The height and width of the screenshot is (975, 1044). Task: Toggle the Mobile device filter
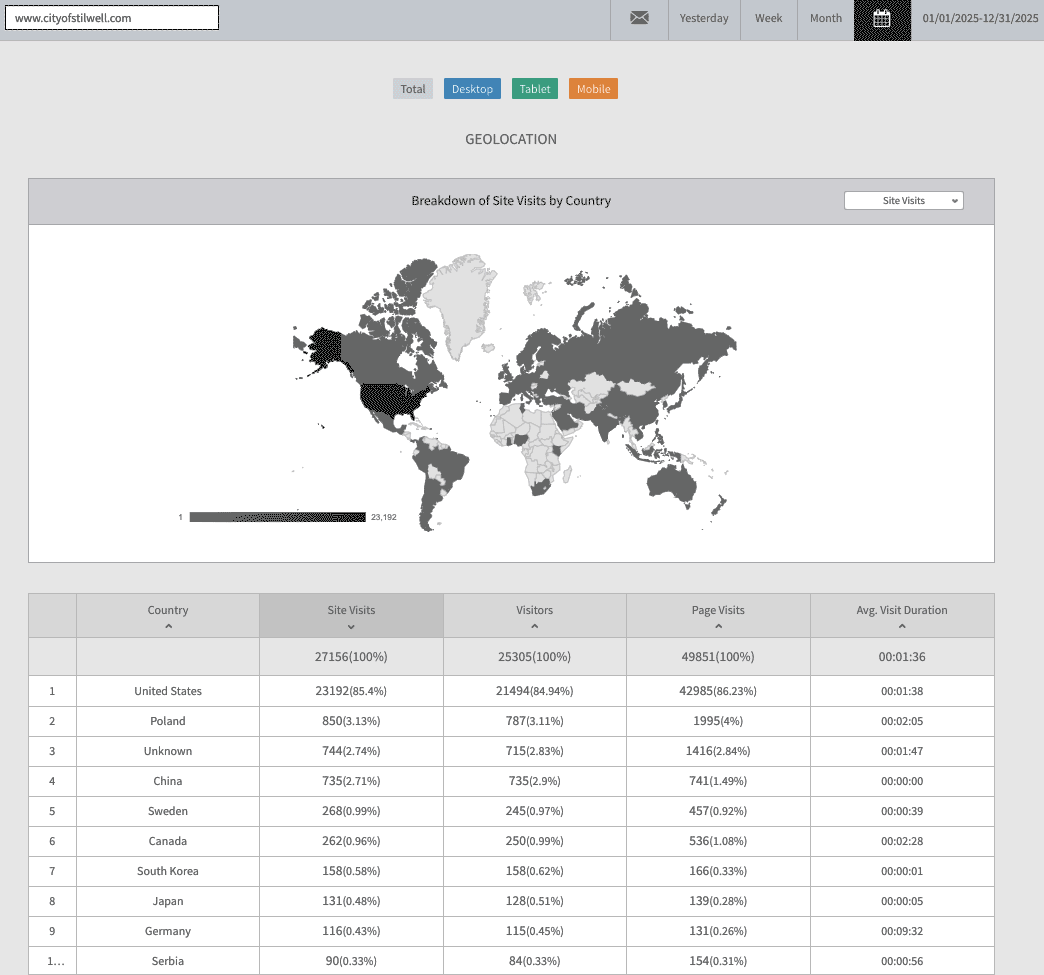coord(593,89)
